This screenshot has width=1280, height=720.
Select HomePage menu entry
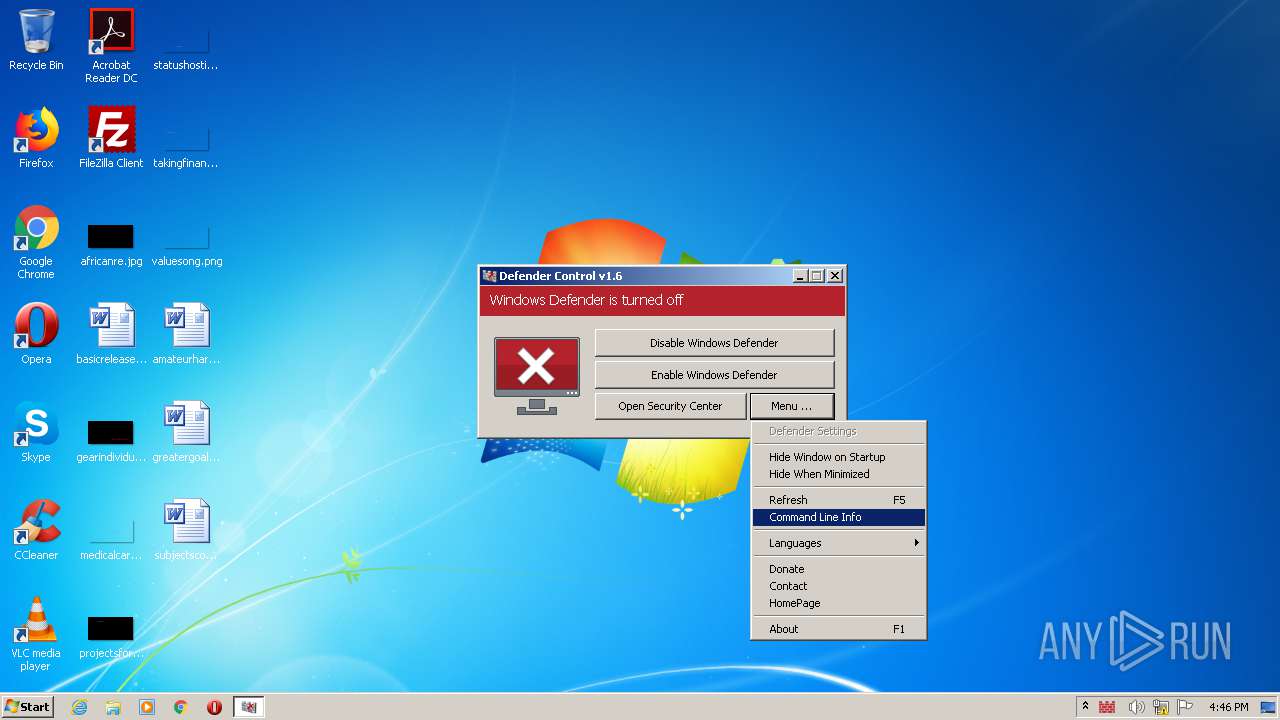pos(839,603)
